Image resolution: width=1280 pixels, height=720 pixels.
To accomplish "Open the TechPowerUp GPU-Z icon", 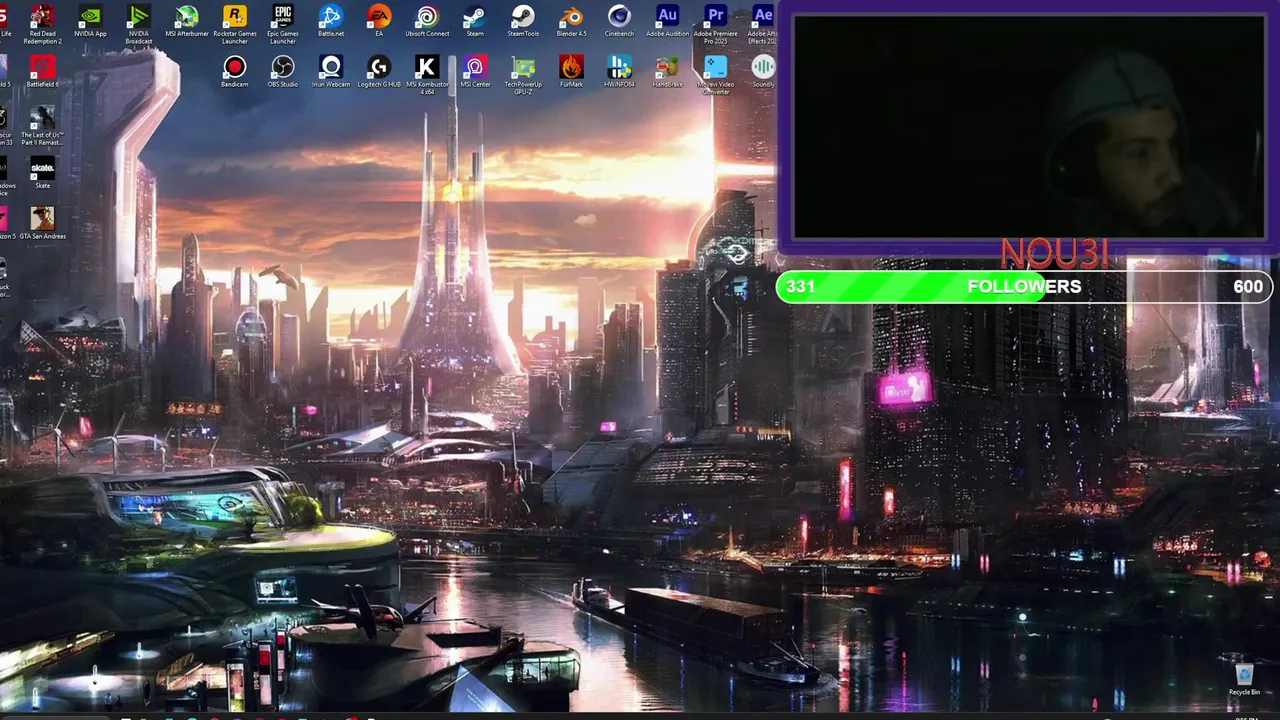I will (523, 75).
